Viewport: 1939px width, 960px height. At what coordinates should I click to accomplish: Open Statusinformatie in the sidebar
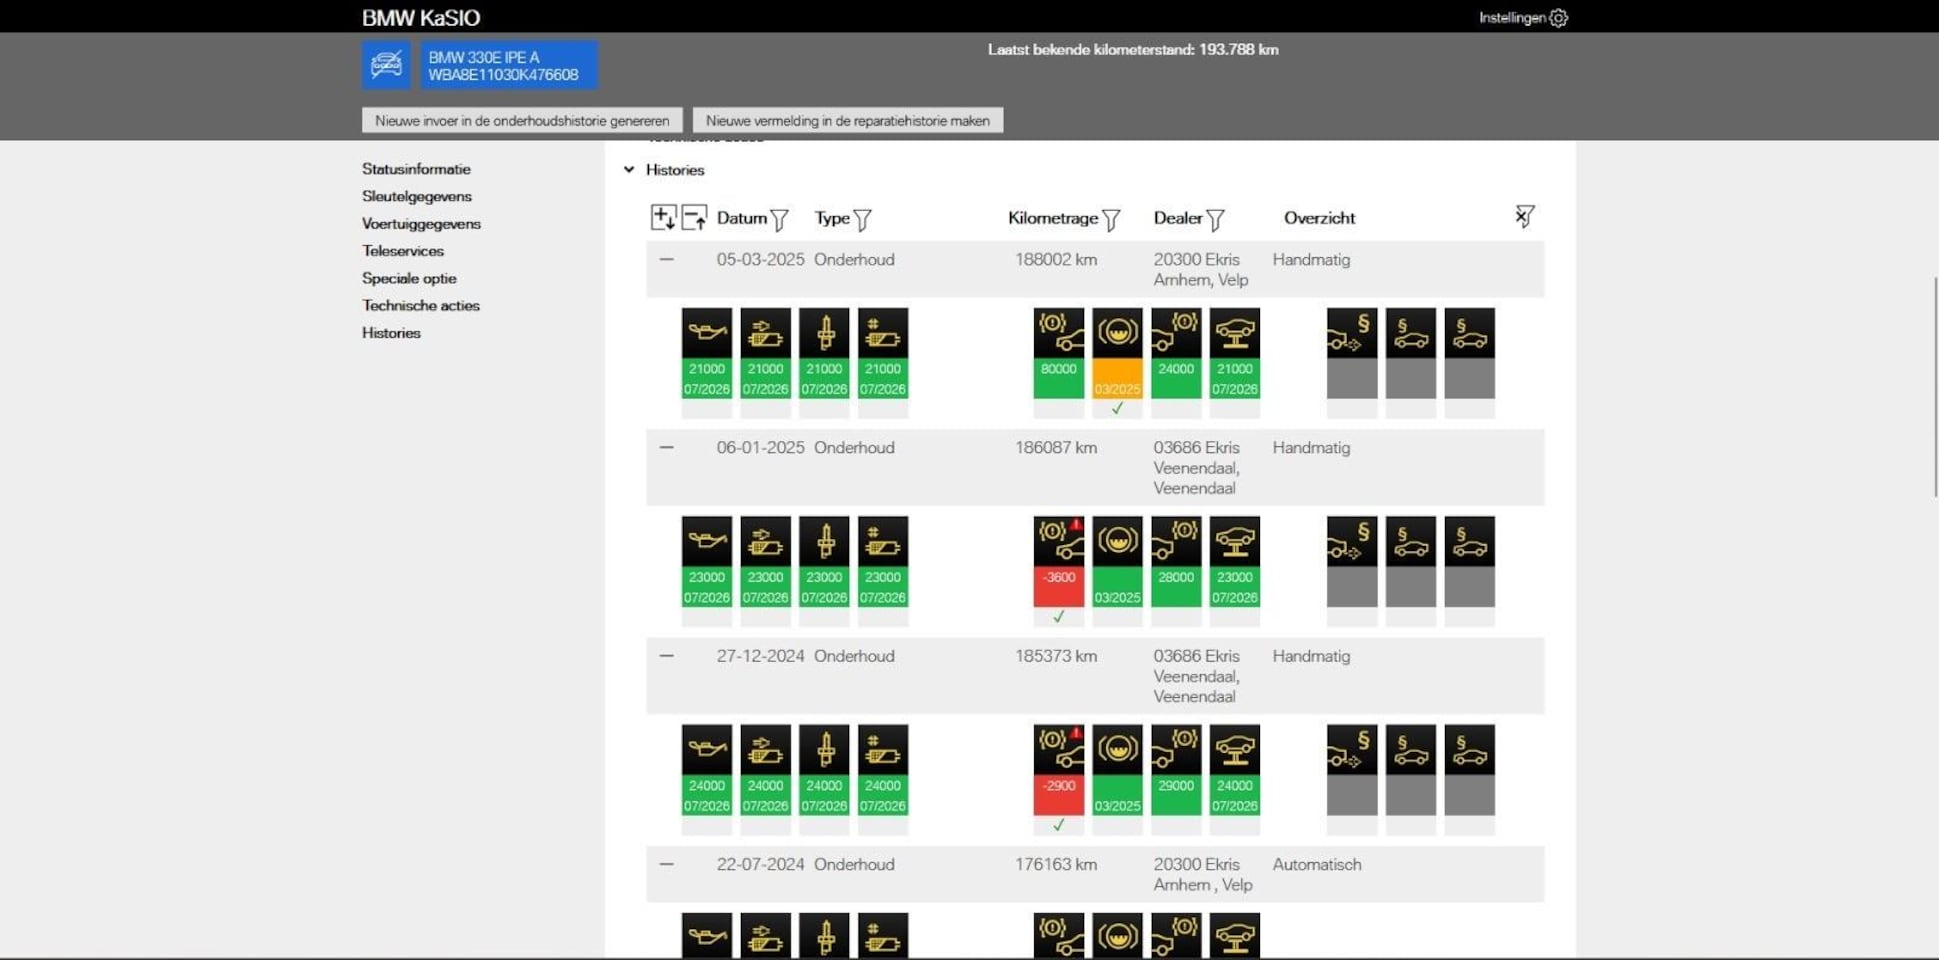416,169
